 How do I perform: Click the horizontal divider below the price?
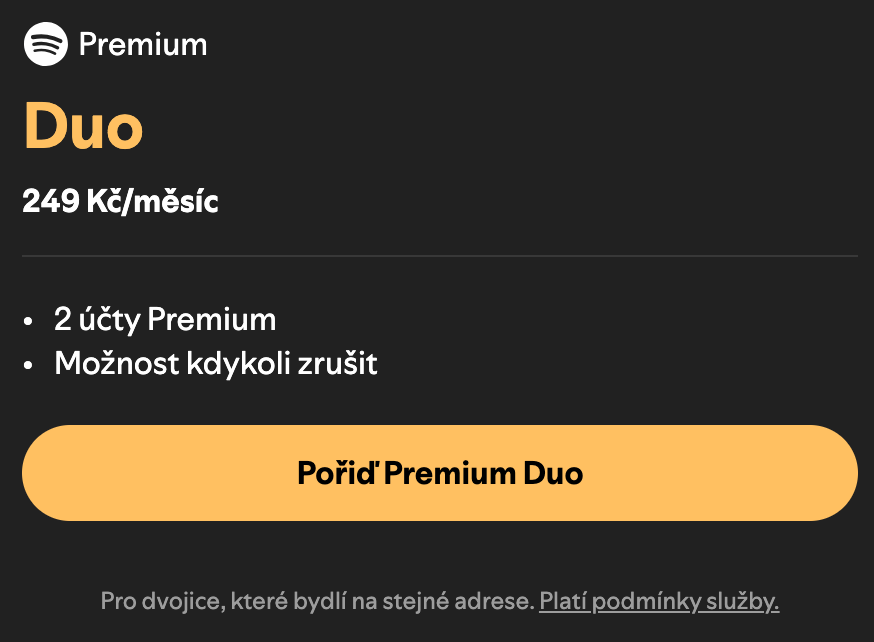(440, 256)
